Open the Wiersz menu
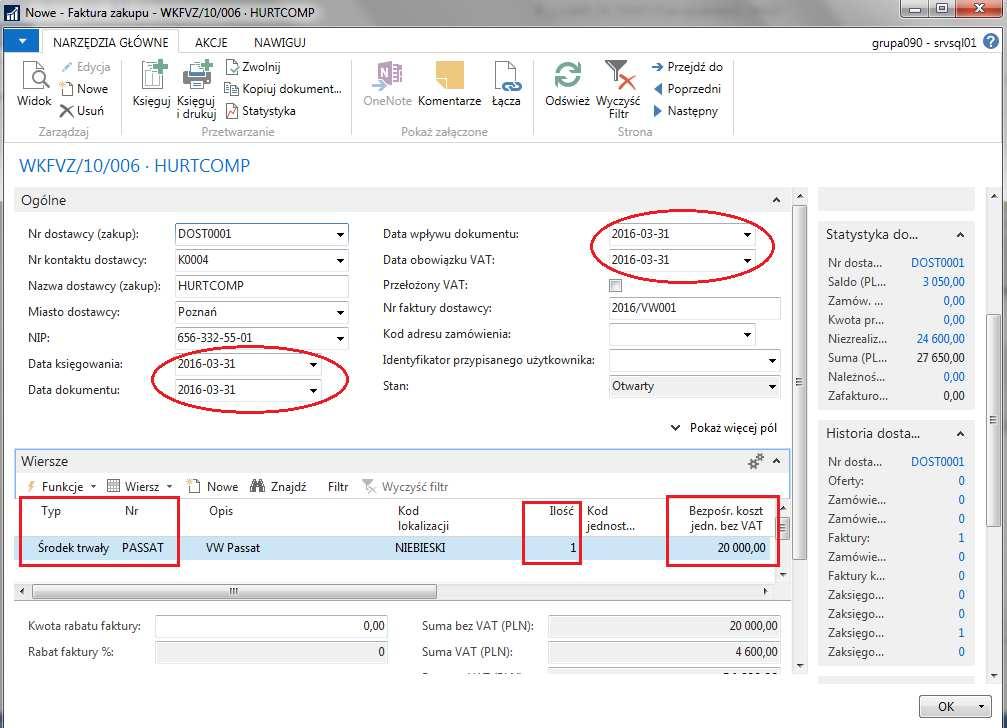The height and width of the screenshot is (728, 1007). [140, 487]
